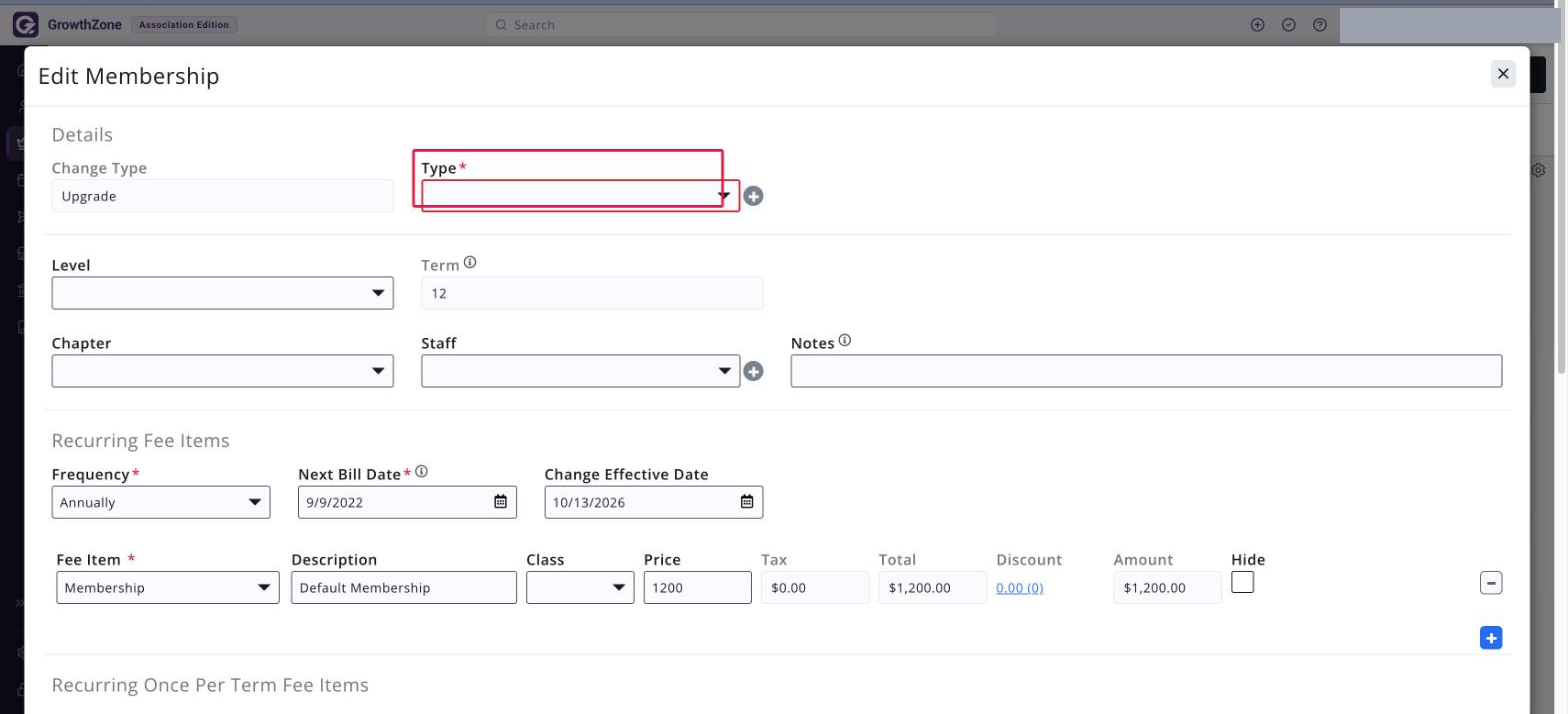Open the Class dropdown

click(x=580, y=588)
